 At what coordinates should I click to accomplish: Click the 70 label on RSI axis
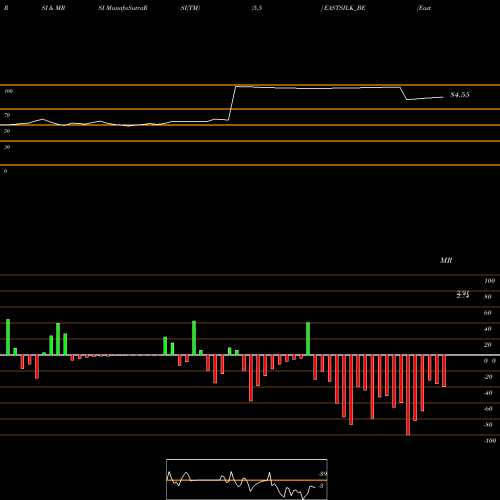[7, 115]
